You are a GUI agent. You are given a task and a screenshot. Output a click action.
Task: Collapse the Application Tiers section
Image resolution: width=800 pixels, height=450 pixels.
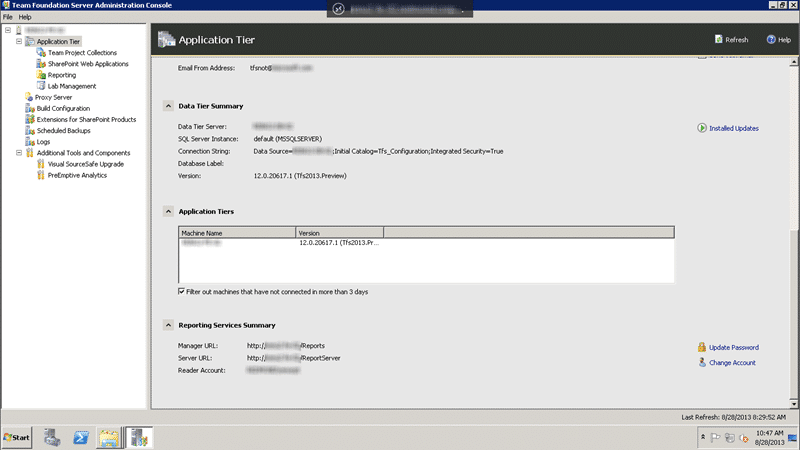(168, 211)
